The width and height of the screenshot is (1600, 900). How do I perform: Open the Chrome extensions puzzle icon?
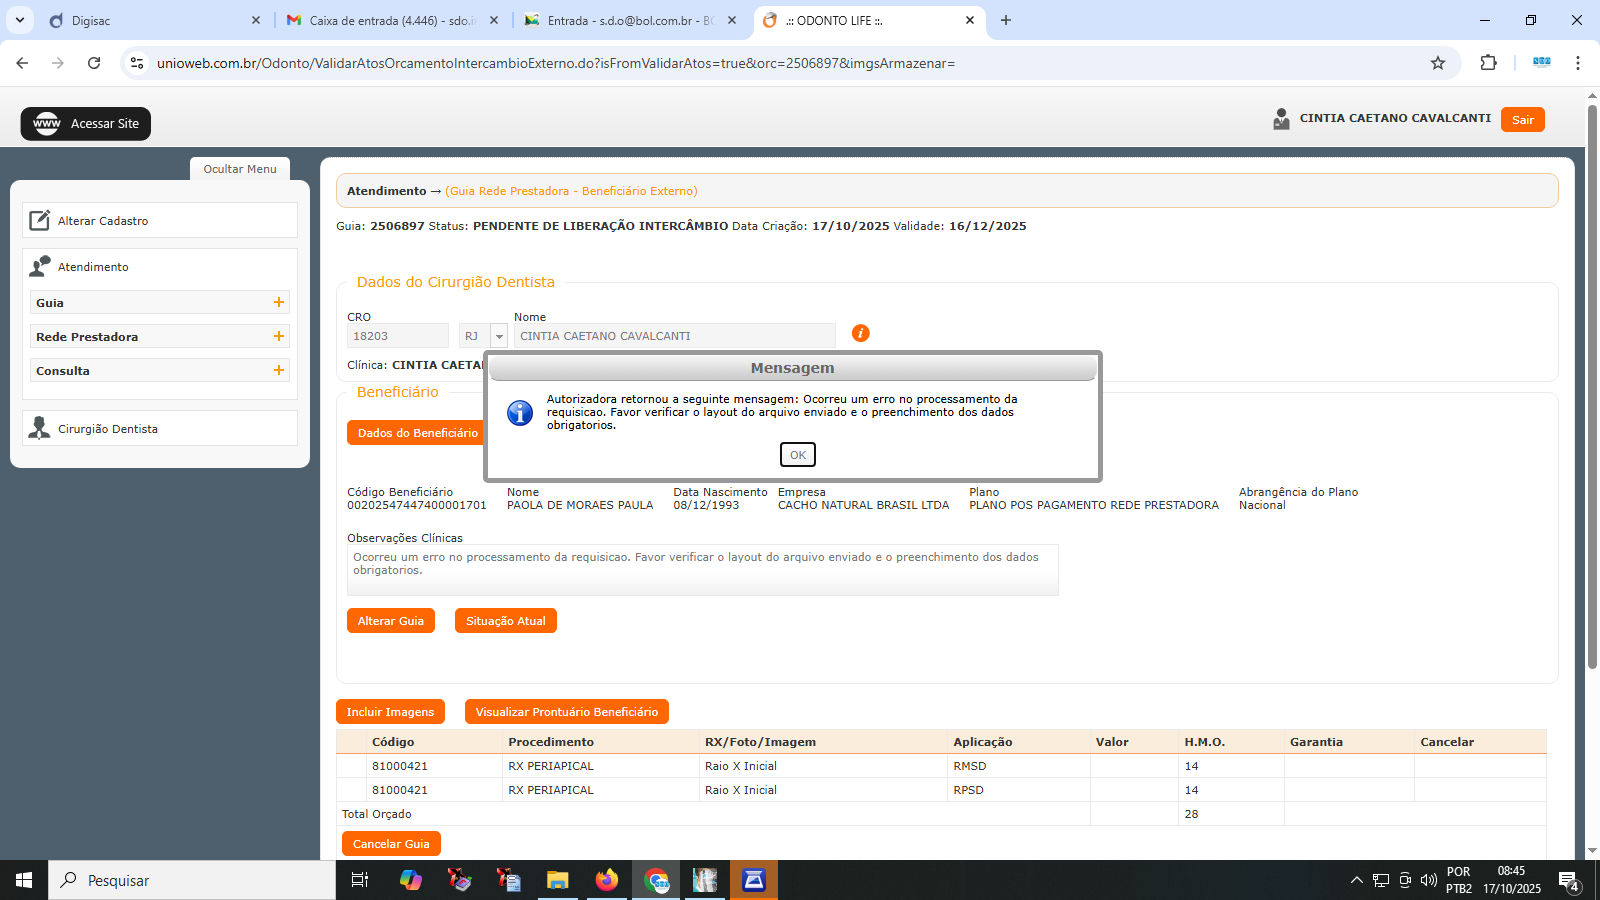click(x=1488, y=63)
